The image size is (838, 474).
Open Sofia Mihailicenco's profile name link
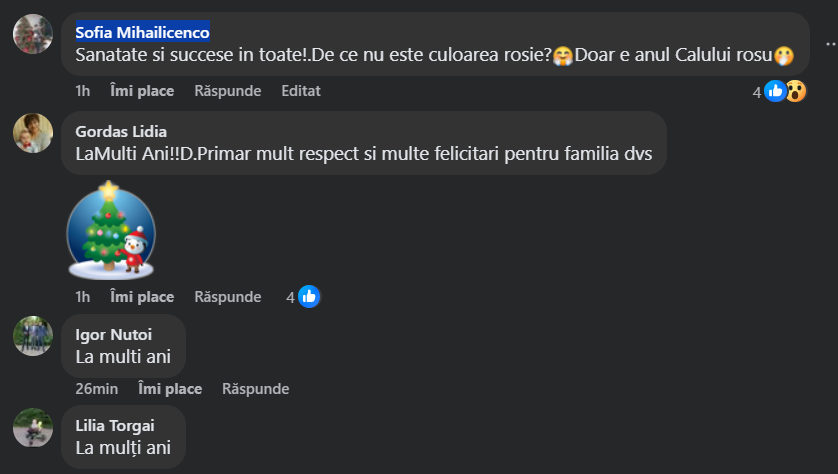142,31
